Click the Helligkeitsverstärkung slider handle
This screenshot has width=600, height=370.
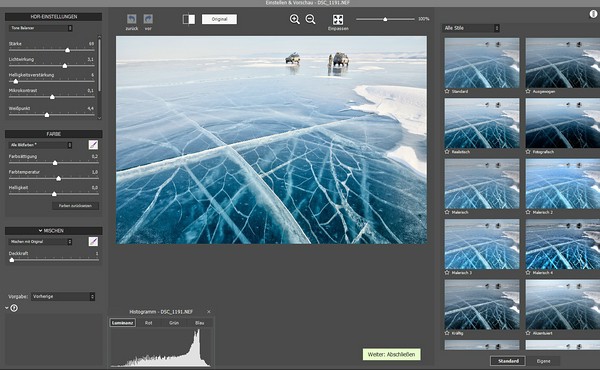pyautogui.click(x=16, y=81)
